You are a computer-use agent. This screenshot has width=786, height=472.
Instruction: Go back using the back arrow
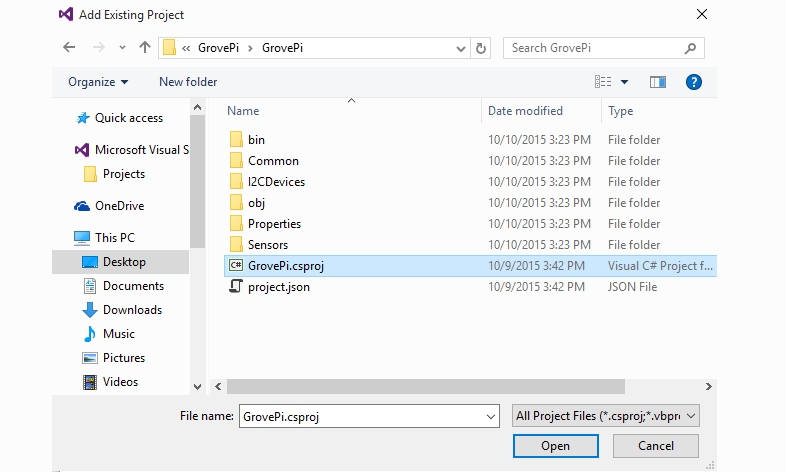(69, 48)
